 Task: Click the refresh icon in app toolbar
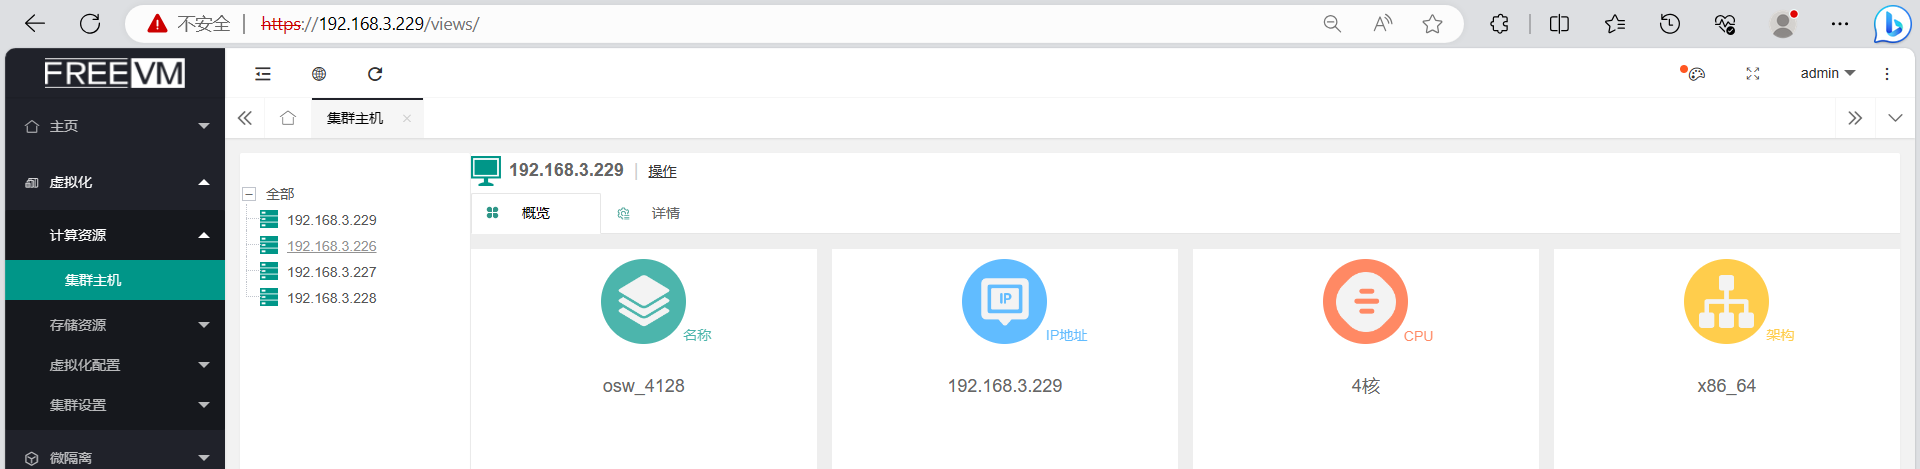[x=375, y=74]
